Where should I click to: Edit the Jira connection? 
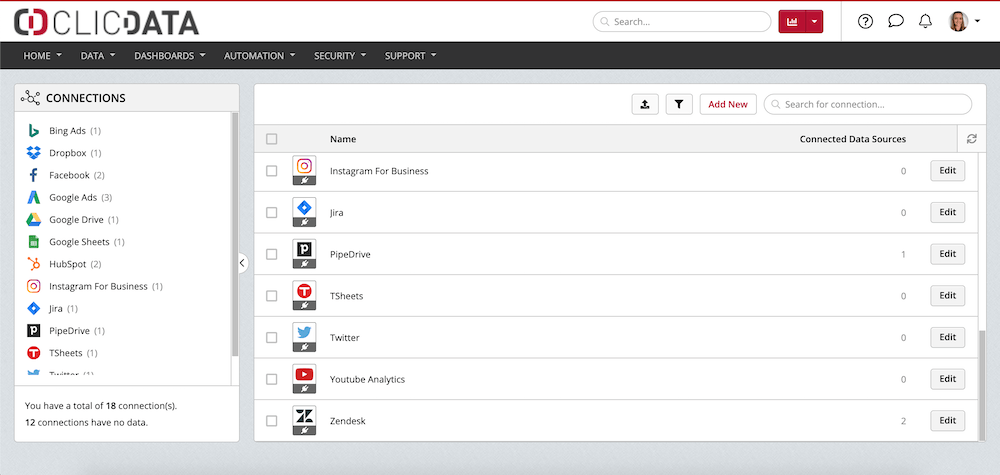point(948,212)
